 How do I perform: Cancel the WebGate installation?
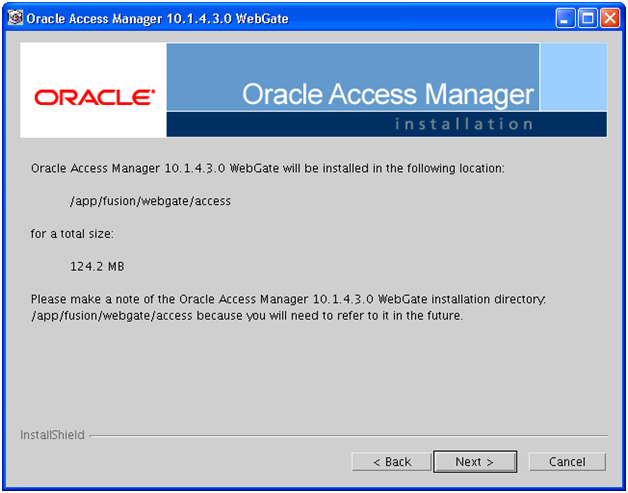567,462
